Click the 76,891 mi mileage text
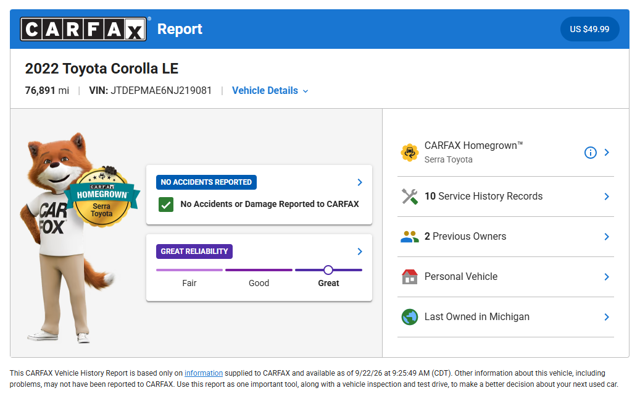640x393 pixels. click(x=47, y=91)
